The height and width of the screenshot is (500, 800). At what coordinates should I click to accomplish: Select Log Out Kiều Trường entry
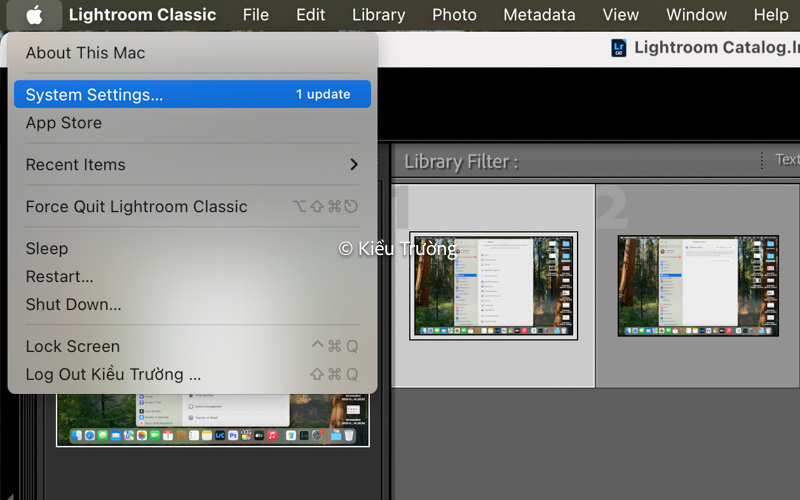tap(192, 374)
